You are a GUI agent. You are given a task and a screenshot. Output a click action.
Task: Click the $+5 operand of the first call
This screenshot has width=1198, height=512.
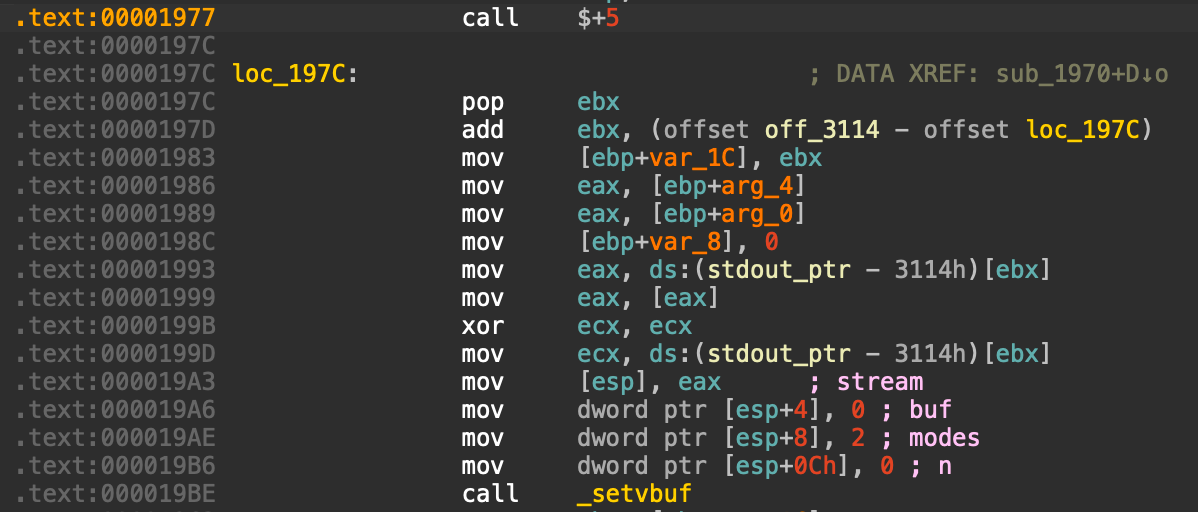click(x=598, y=18)
